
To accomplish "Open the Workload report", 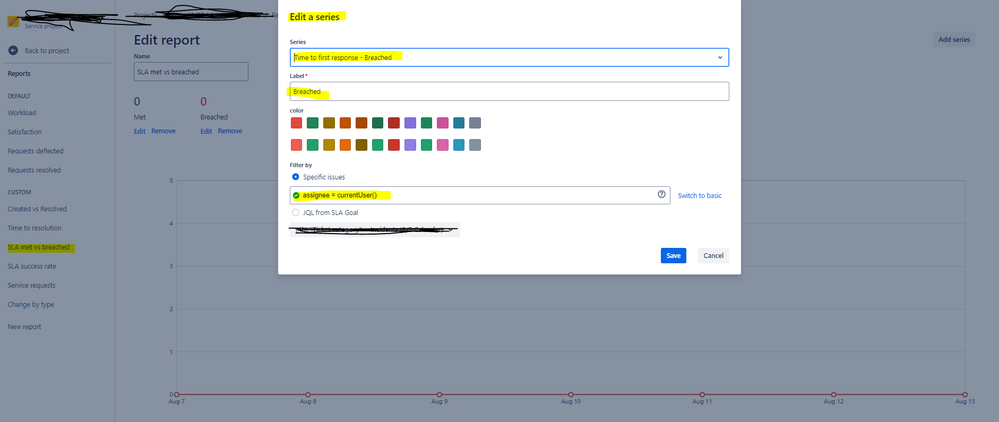I will click(22, 113).
